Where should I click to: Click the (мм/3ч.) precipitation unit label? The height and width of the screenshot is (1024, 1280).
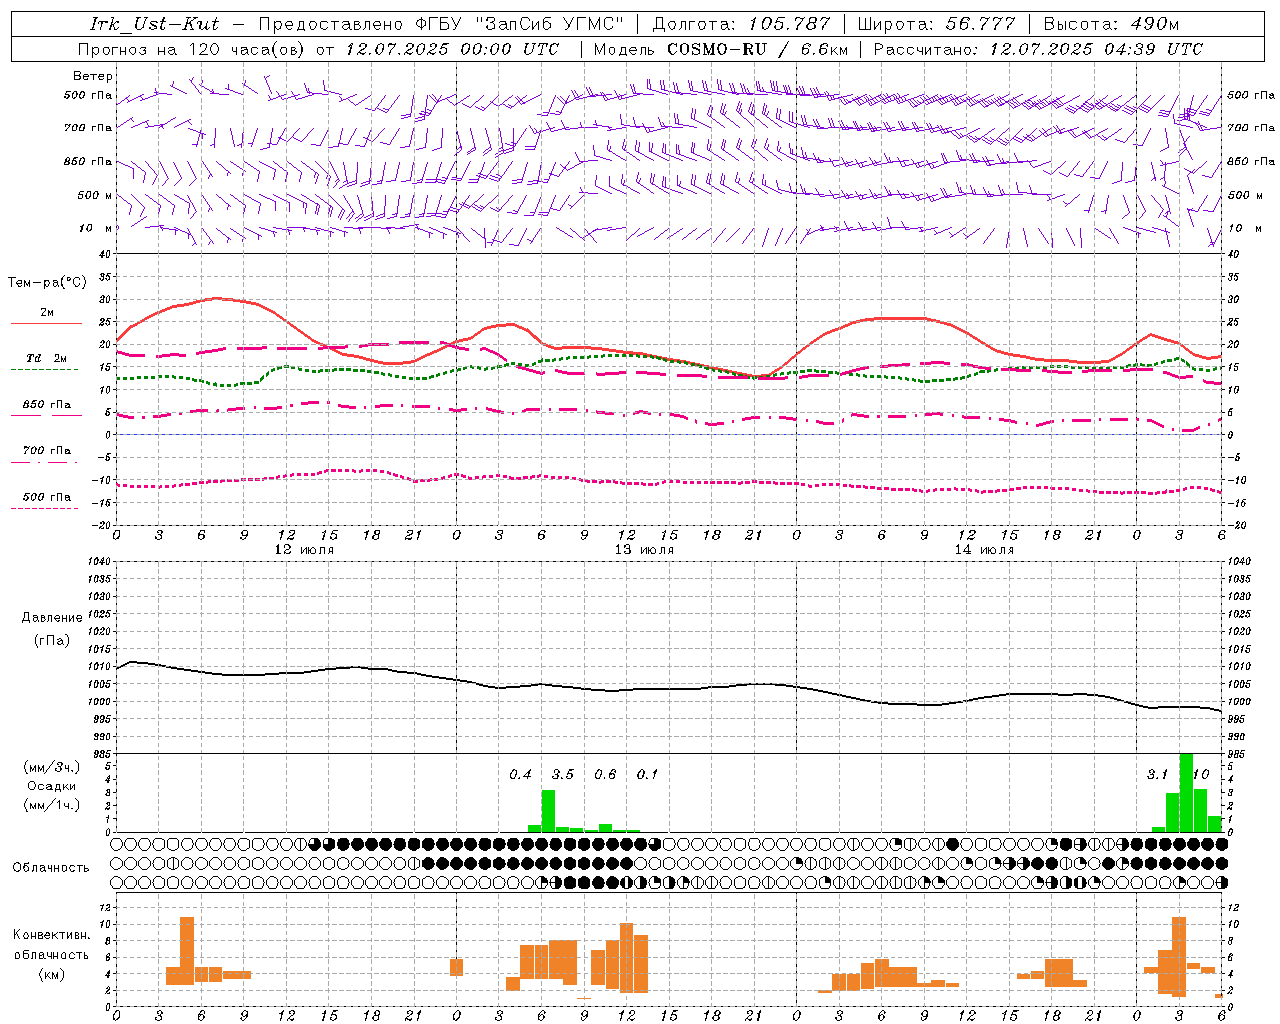[x=52, y=767]
